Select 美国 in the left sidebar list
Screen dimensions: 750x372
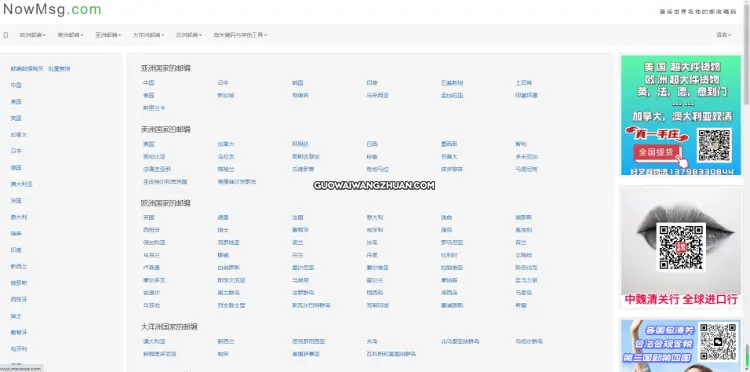[x=16, y=102]
